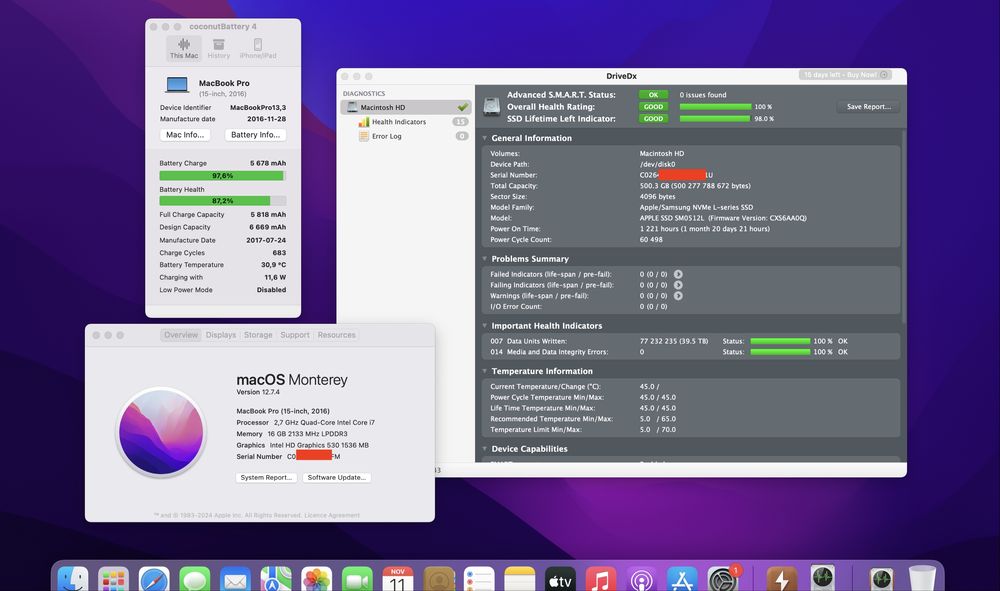
Task: Open Warnings details arrow in DriveDx
Action: (678, 296)
